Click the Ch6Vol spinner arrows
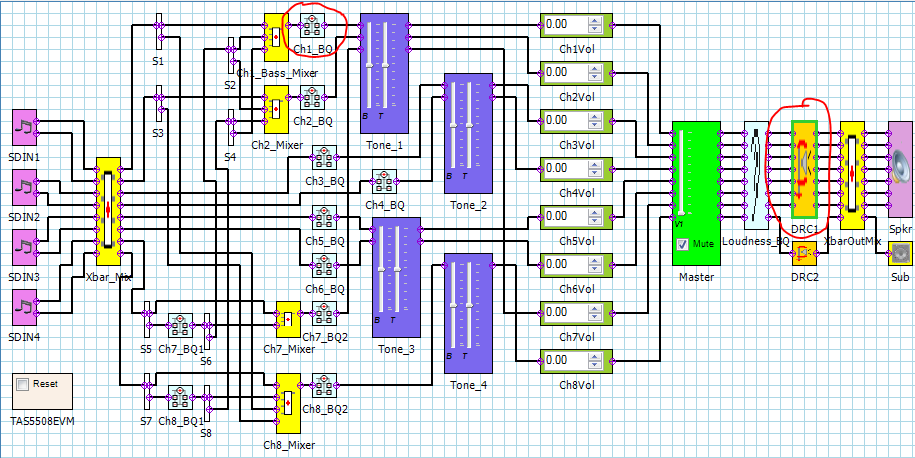Screen dimensions: 915x458 click(x=594, y=265)
